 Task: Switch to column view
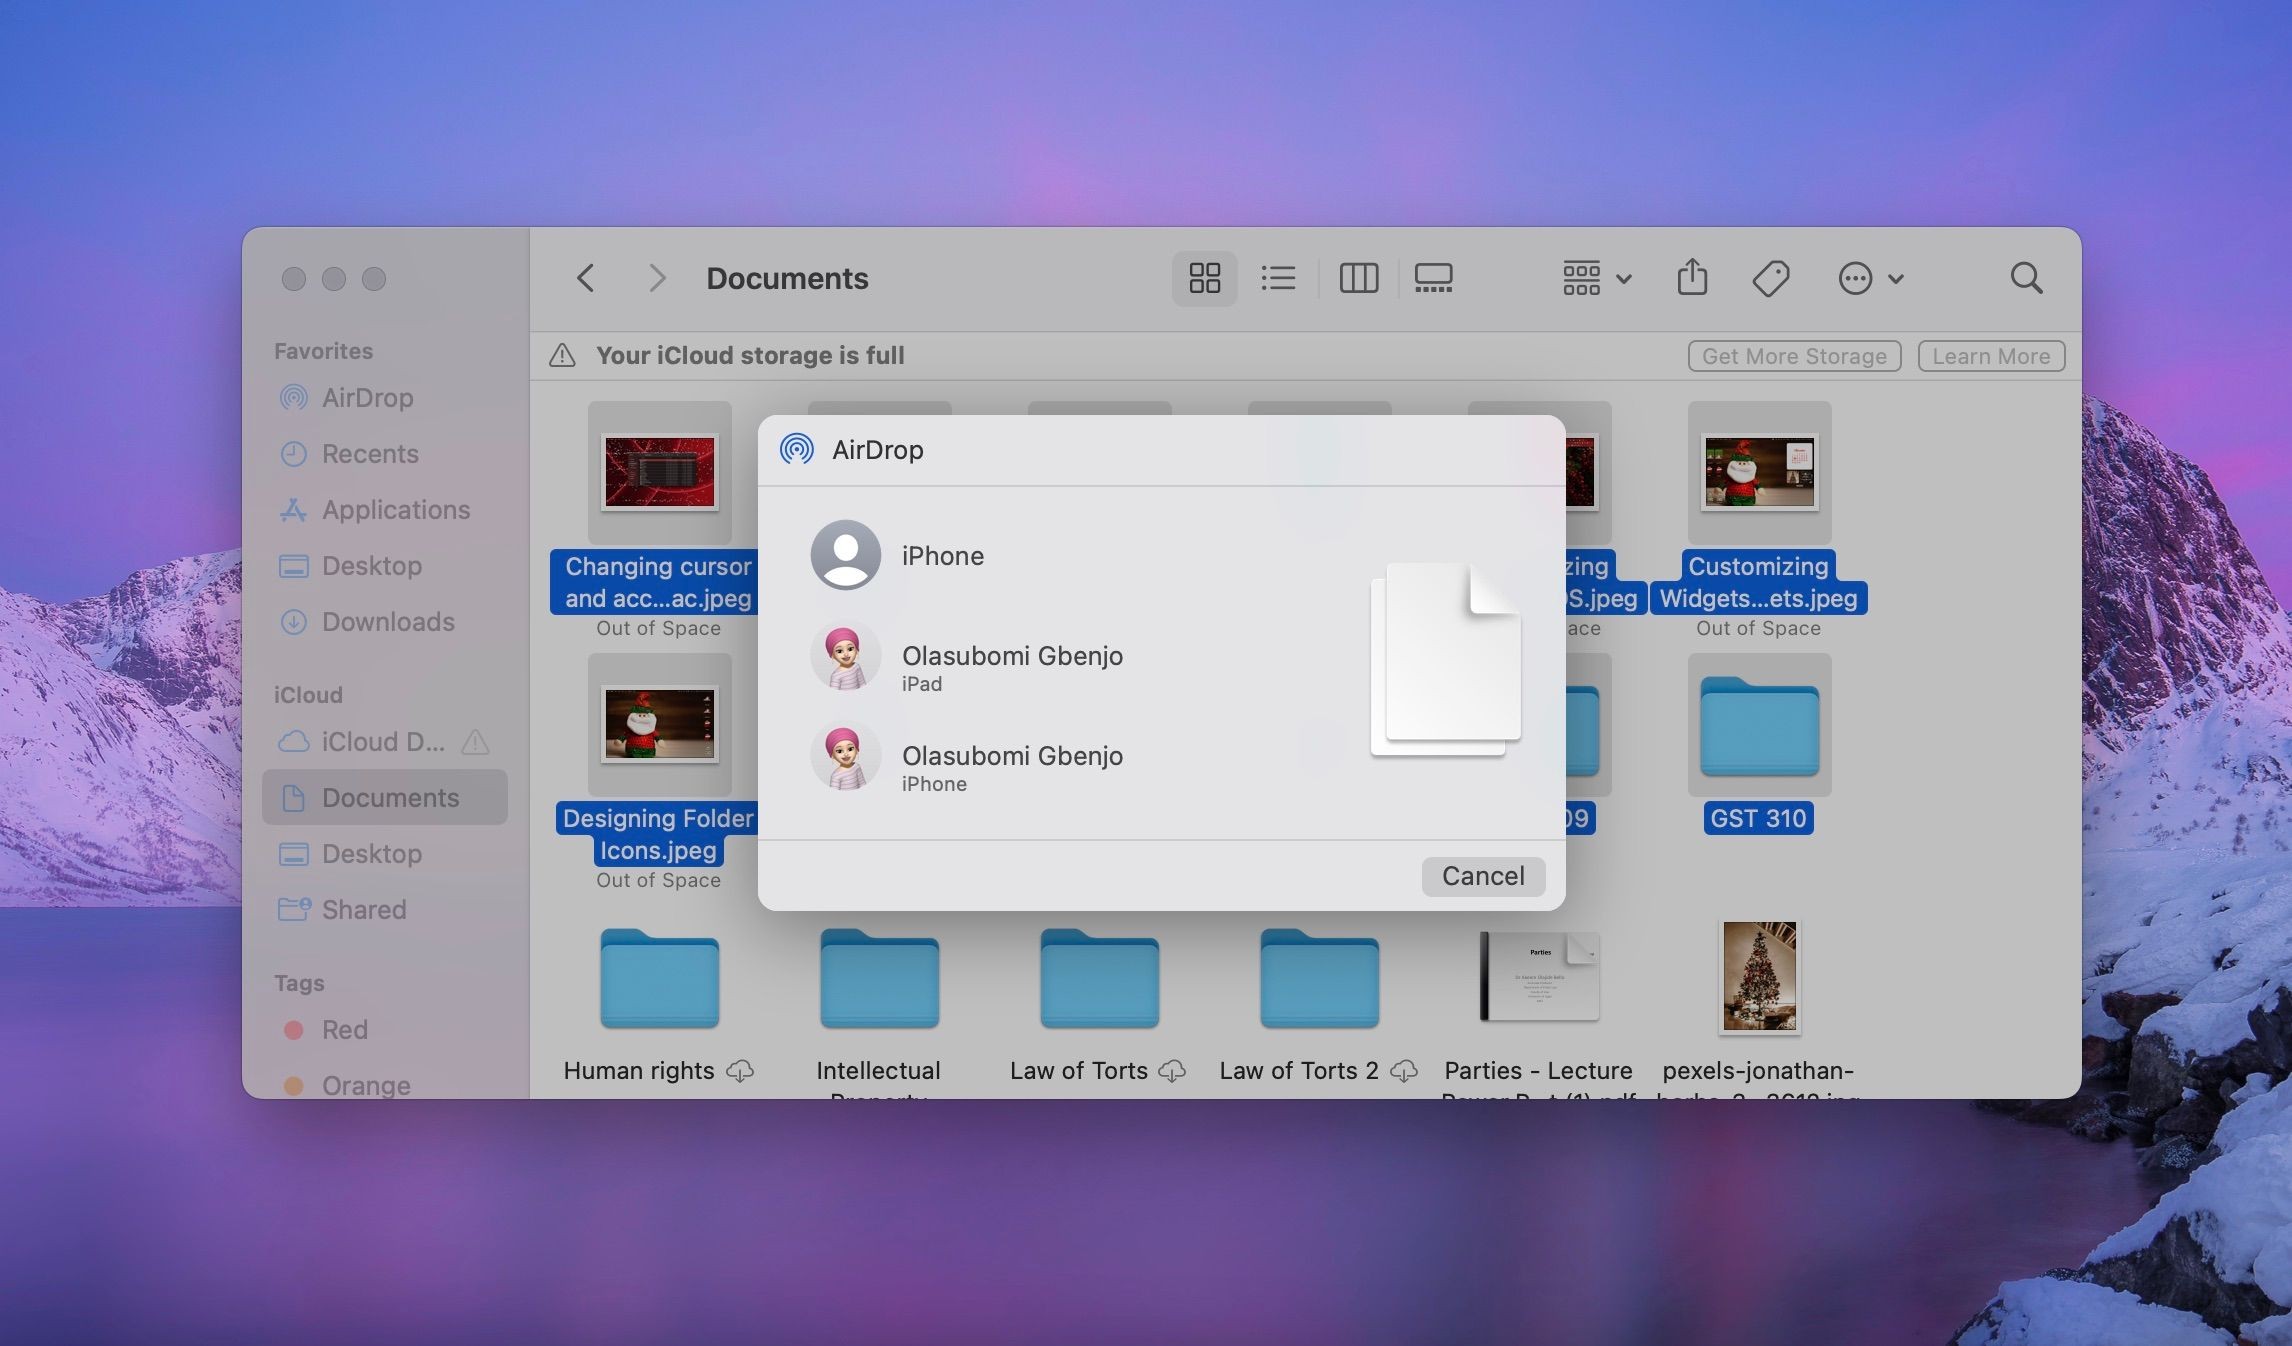pos(1358,278)
